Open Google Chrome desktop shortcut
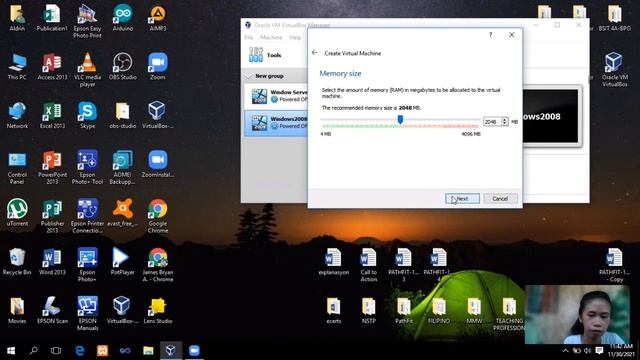 coord(158,216)
